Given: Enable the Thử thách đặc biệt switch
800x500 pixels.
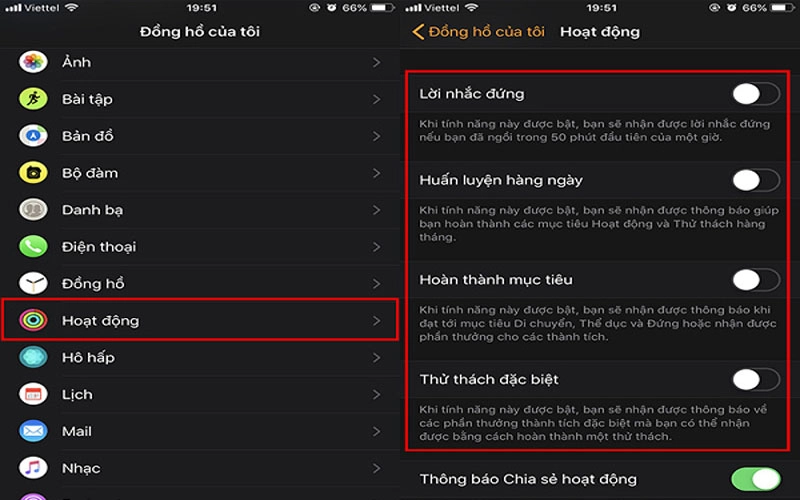Looking at the screenshot, I should pos(756,380).
